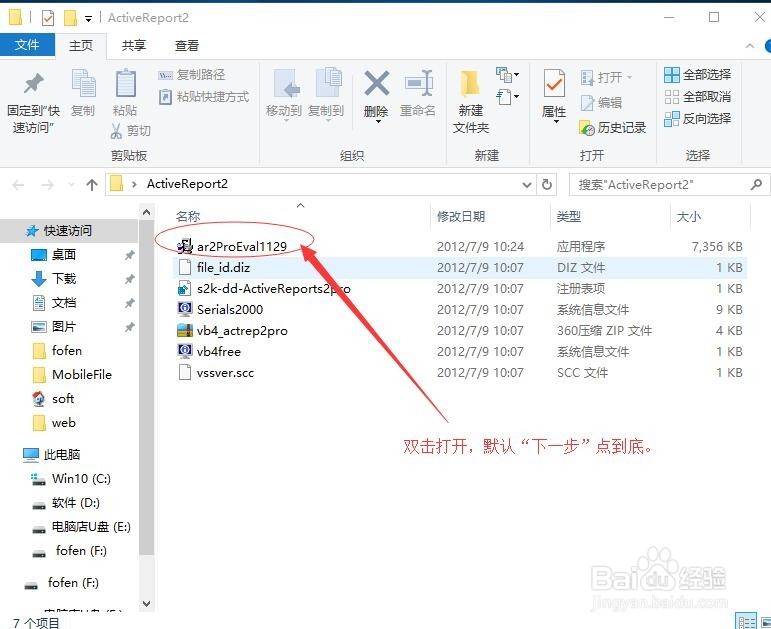Click the Cut (剪切) scissors icon
This screenshot has height=629, width=771.
117,131
